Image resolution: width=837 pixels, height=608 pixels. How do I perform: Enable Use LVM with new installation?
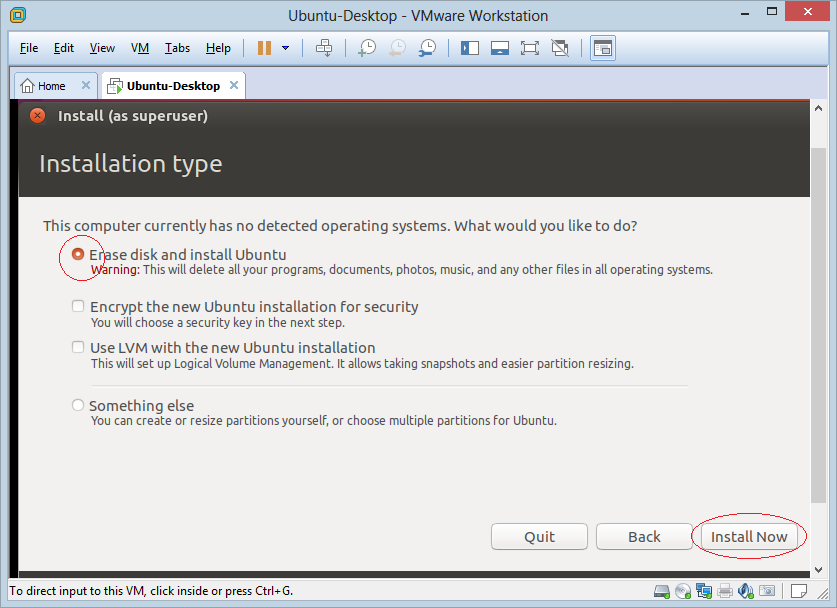coord(78,347)
